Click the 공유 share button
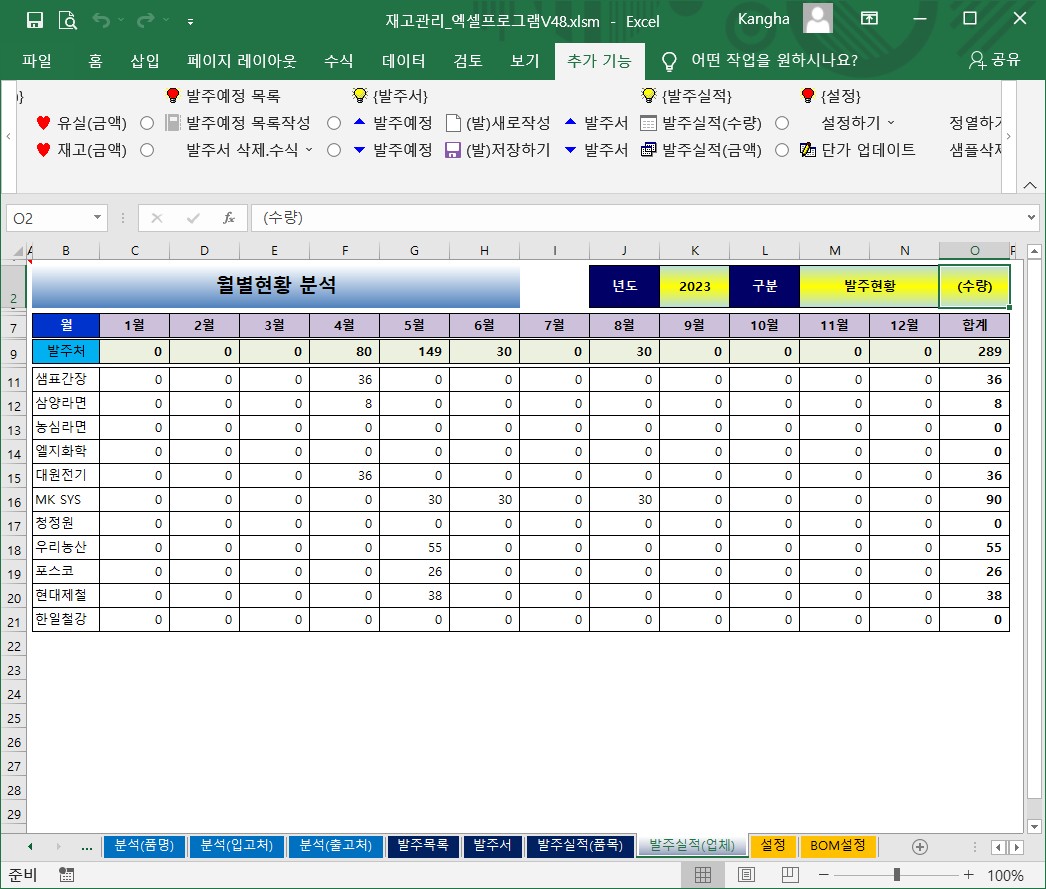 click(995, 60)
